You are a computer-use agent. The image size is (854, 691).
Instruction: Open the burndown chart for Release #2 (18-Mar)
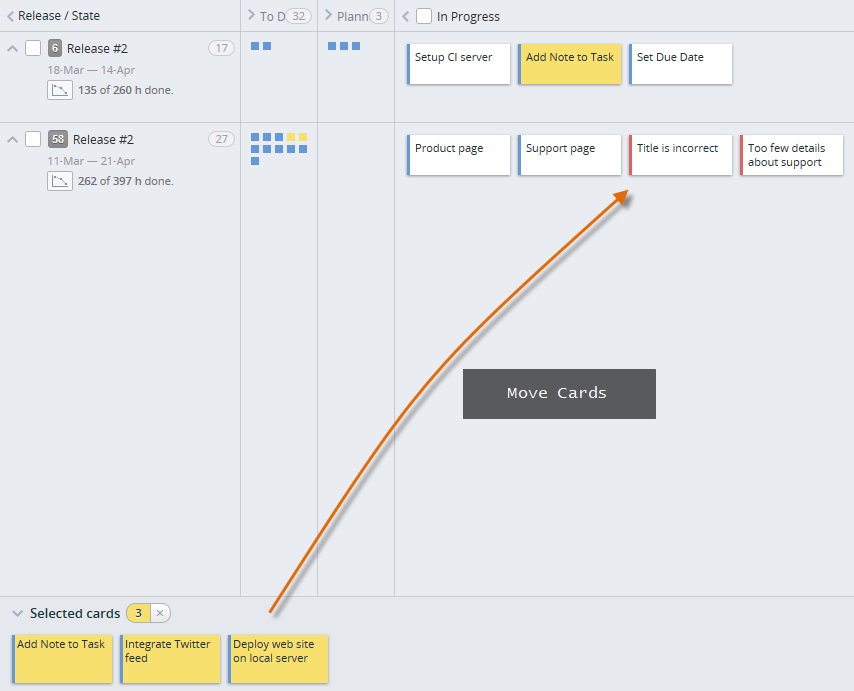click(60, 90)
